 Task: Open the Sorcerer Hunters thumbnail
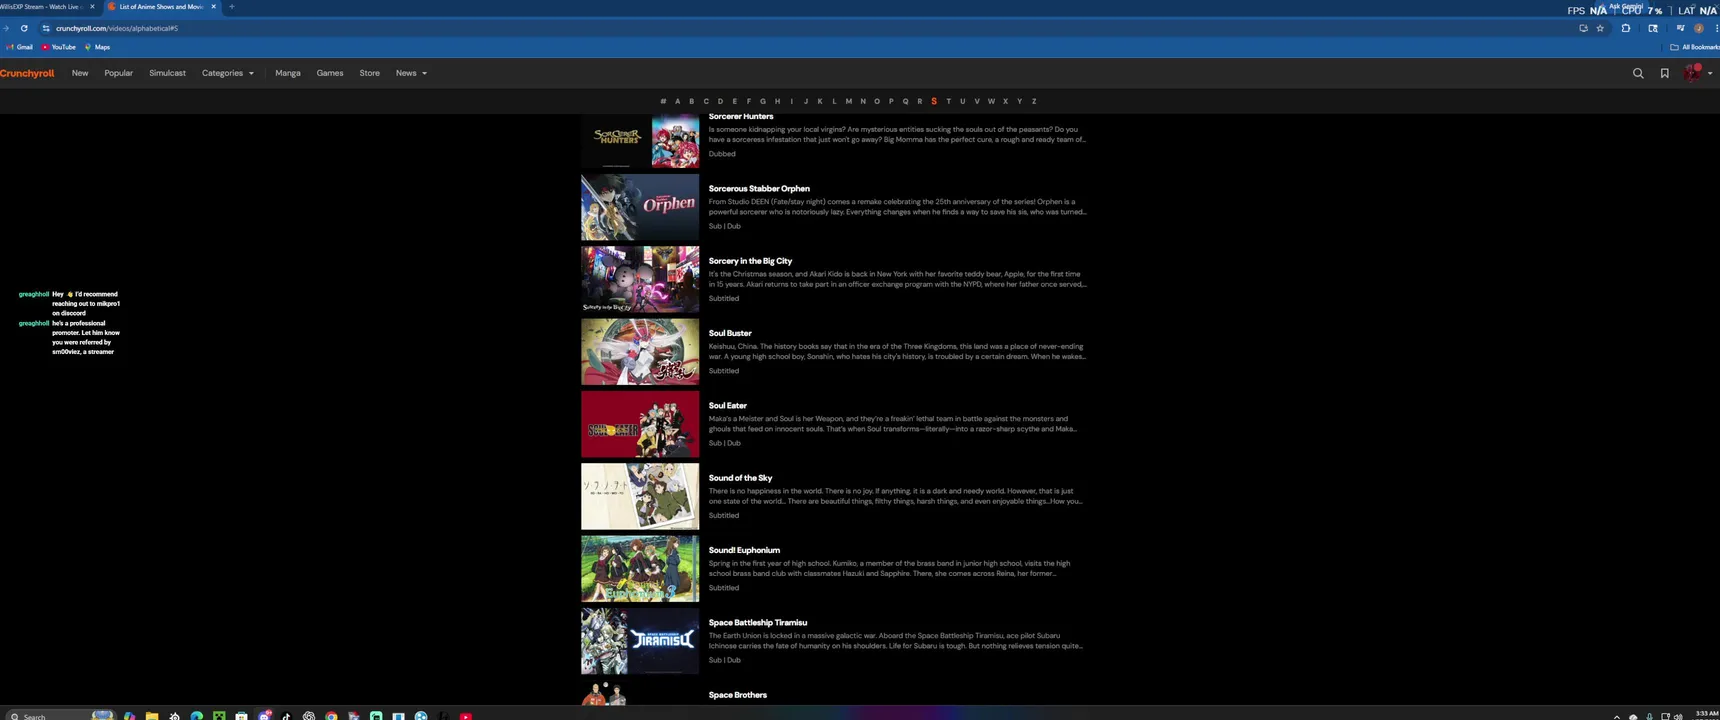click(640, 141)
